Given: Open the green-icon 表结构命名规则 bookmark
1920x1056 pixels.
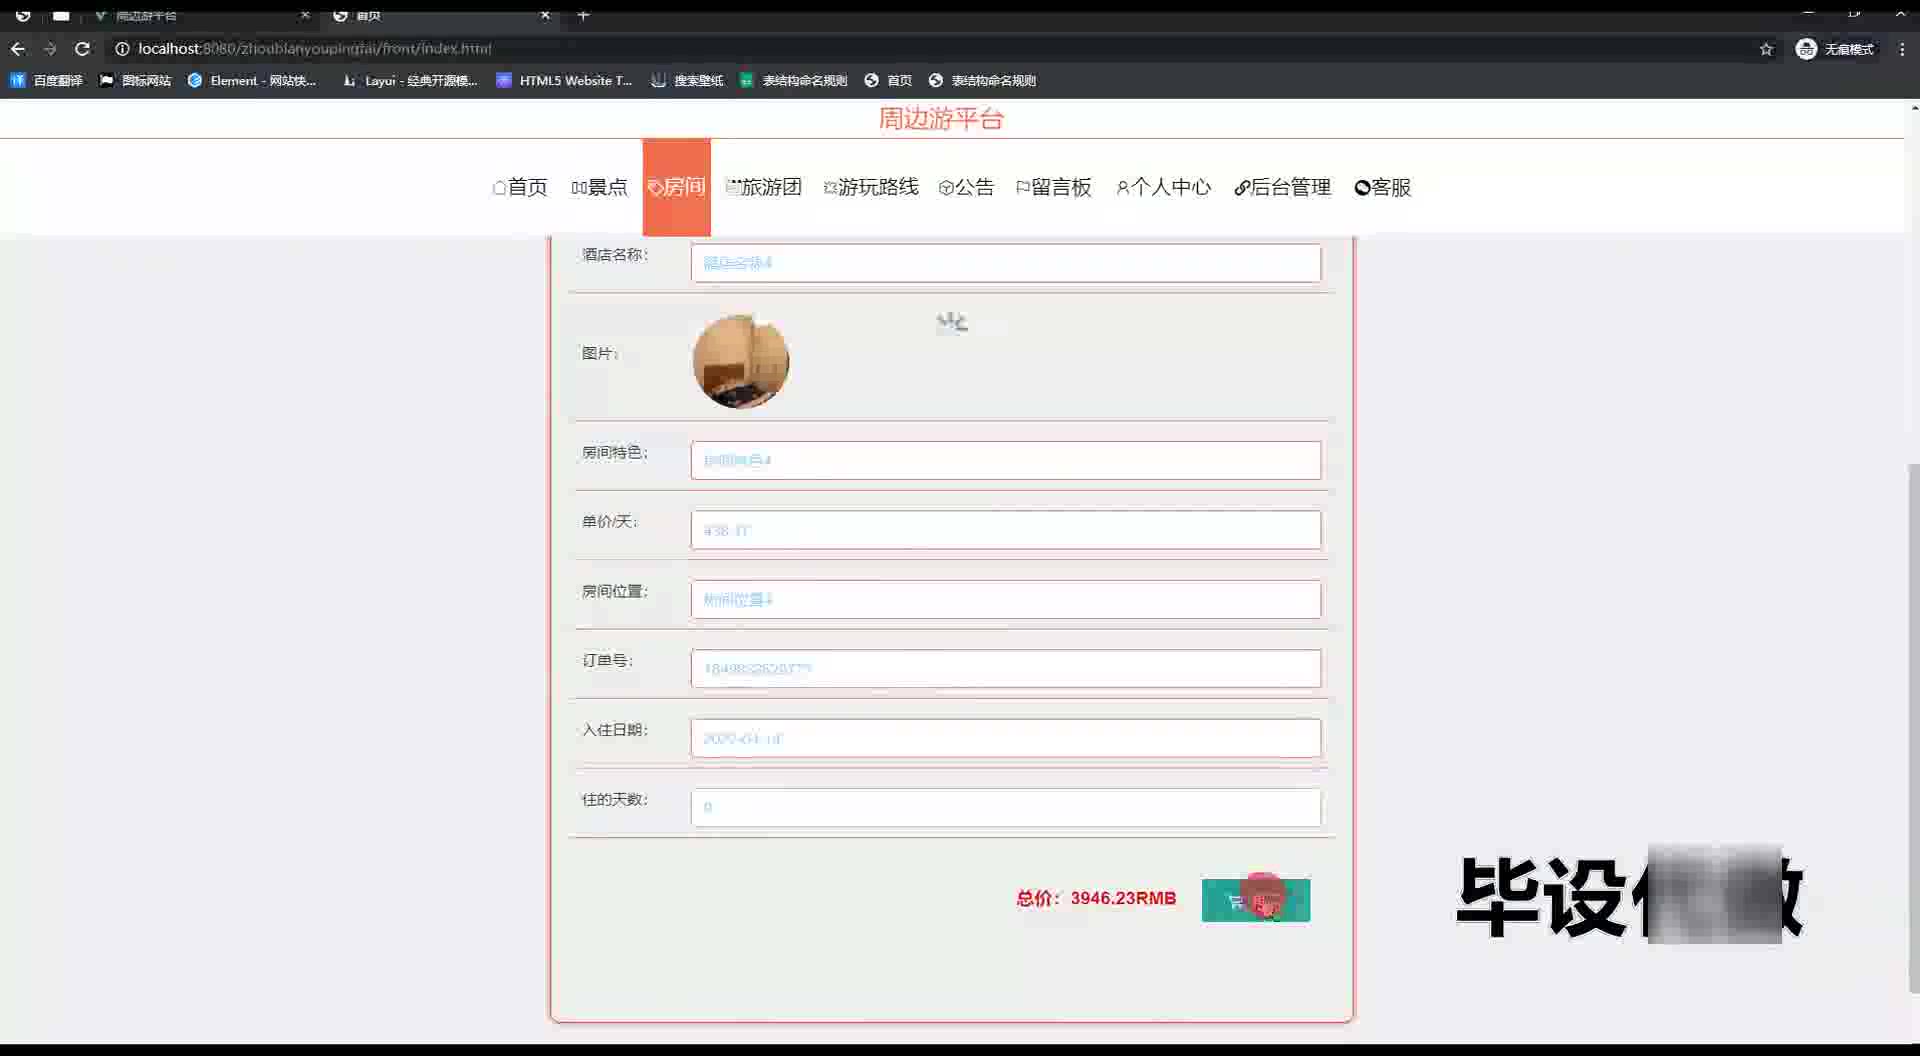Looking at the screenshot, I should [x=793, y=80].
